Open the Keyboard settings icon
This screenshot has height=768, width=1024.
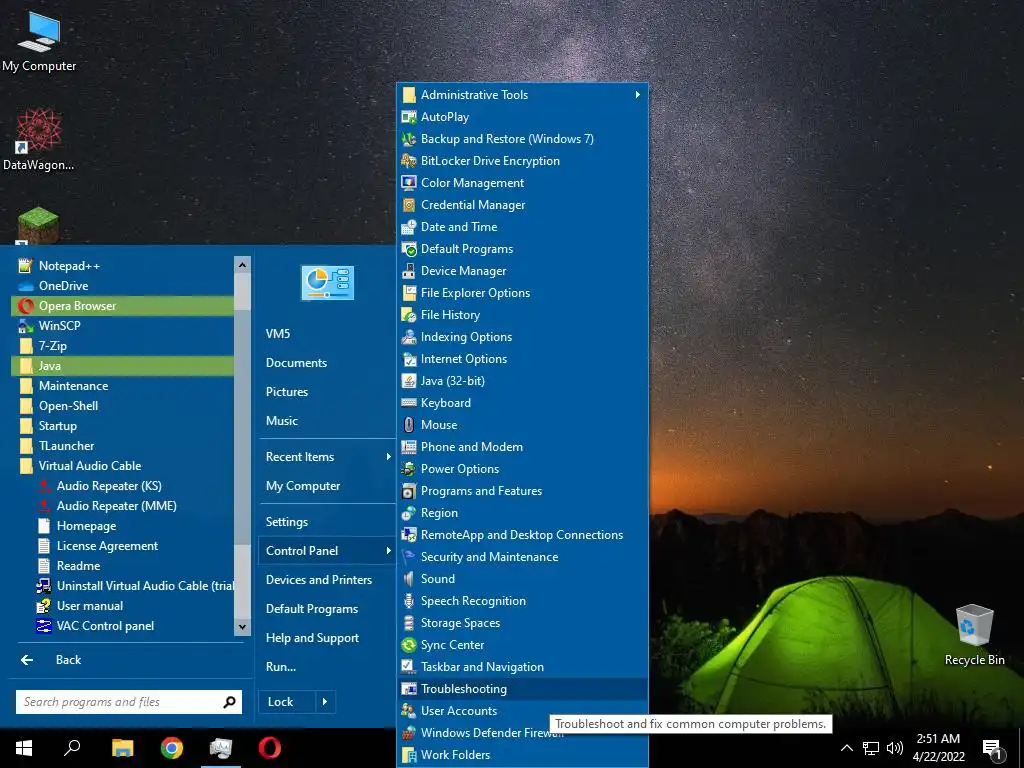[409, 403]
